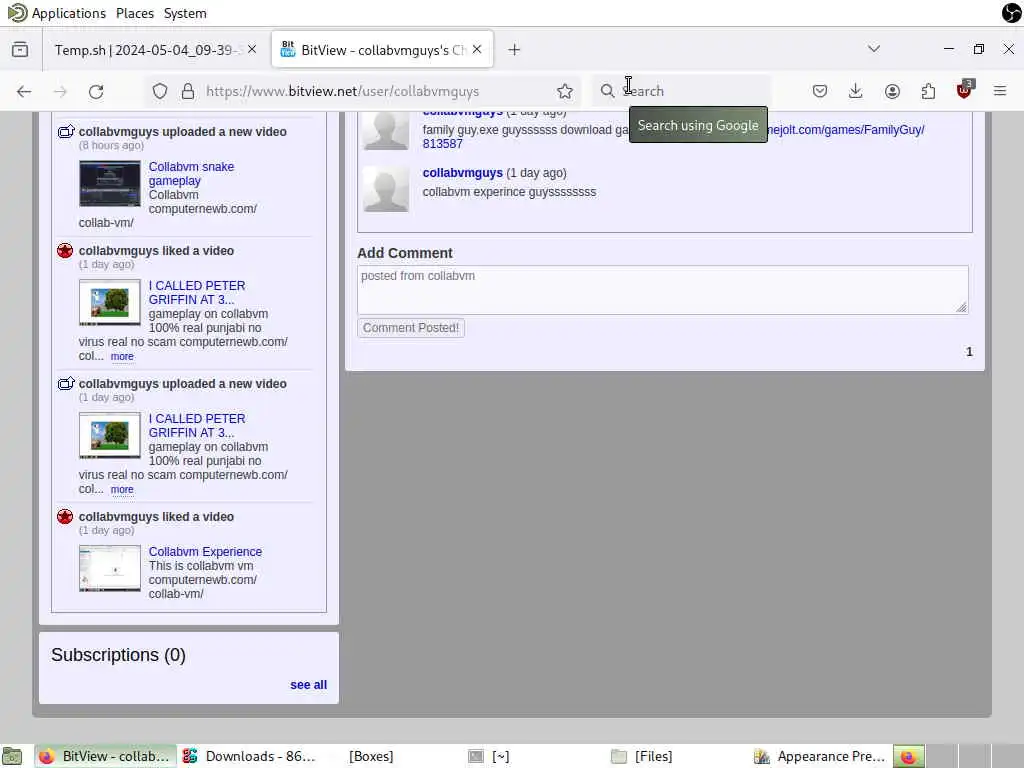Open Firefox account icon
Viewport: 1024px width, 768px height.
click(892, 91)
